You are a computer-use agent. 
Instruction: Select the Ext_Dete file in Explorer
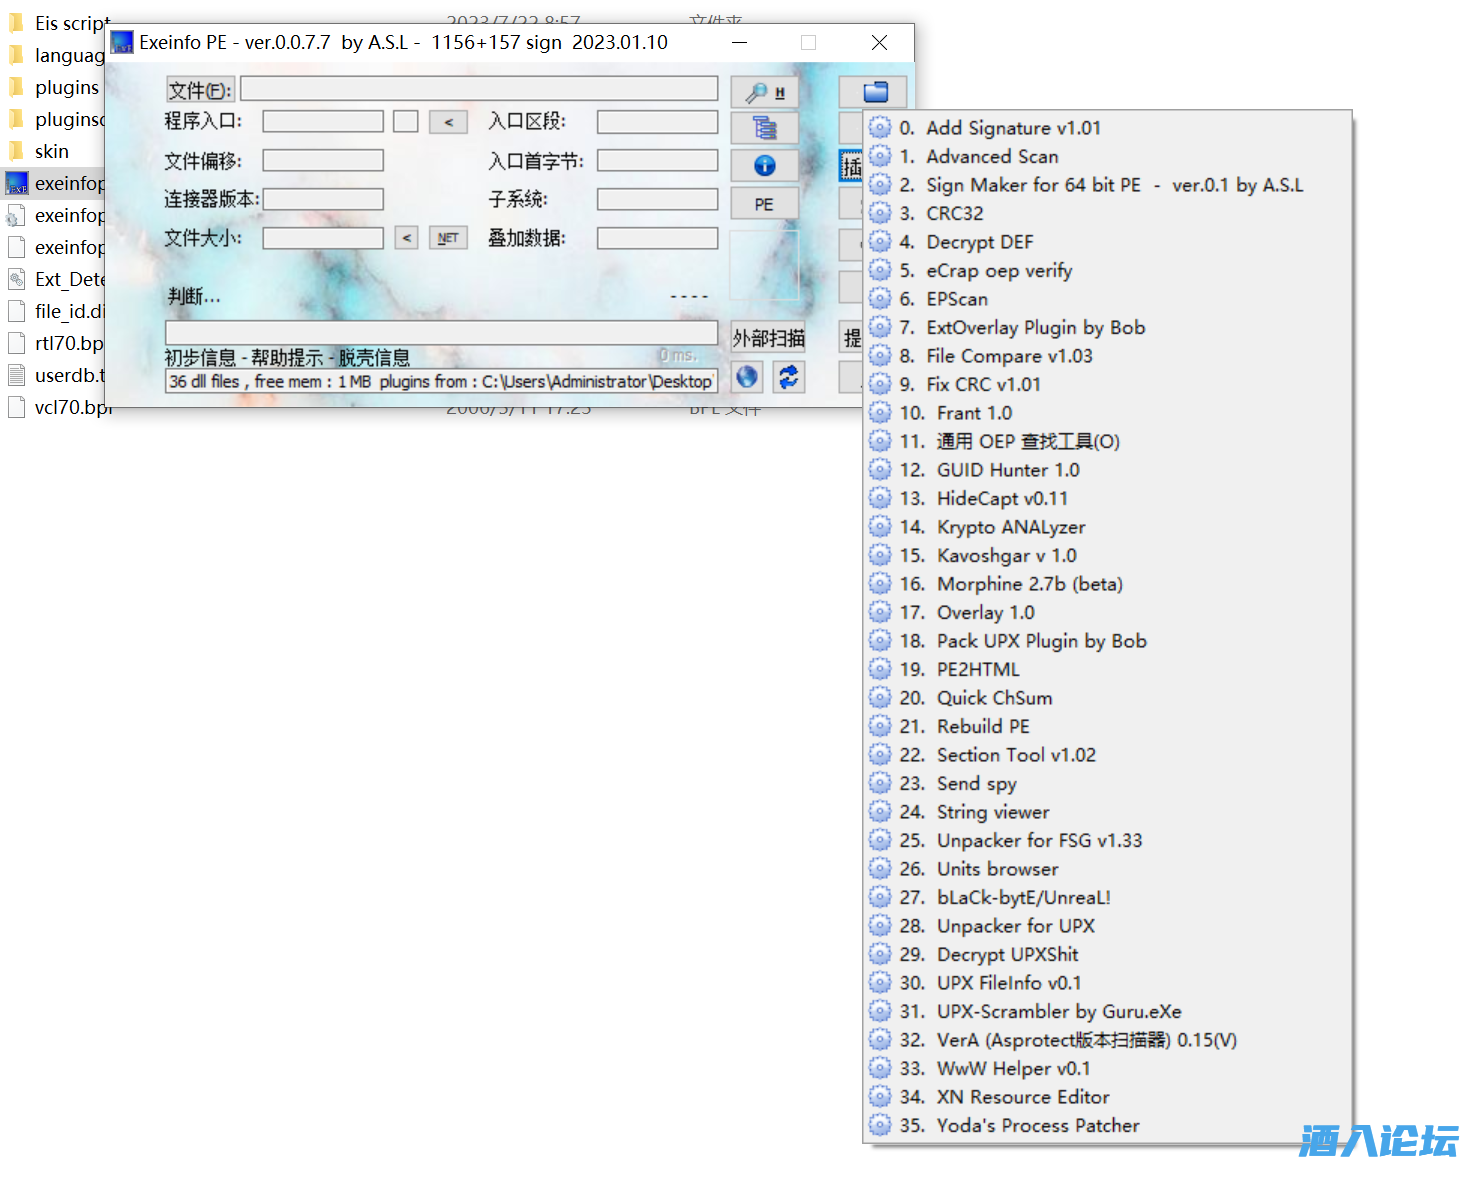[x=55, y=279]
